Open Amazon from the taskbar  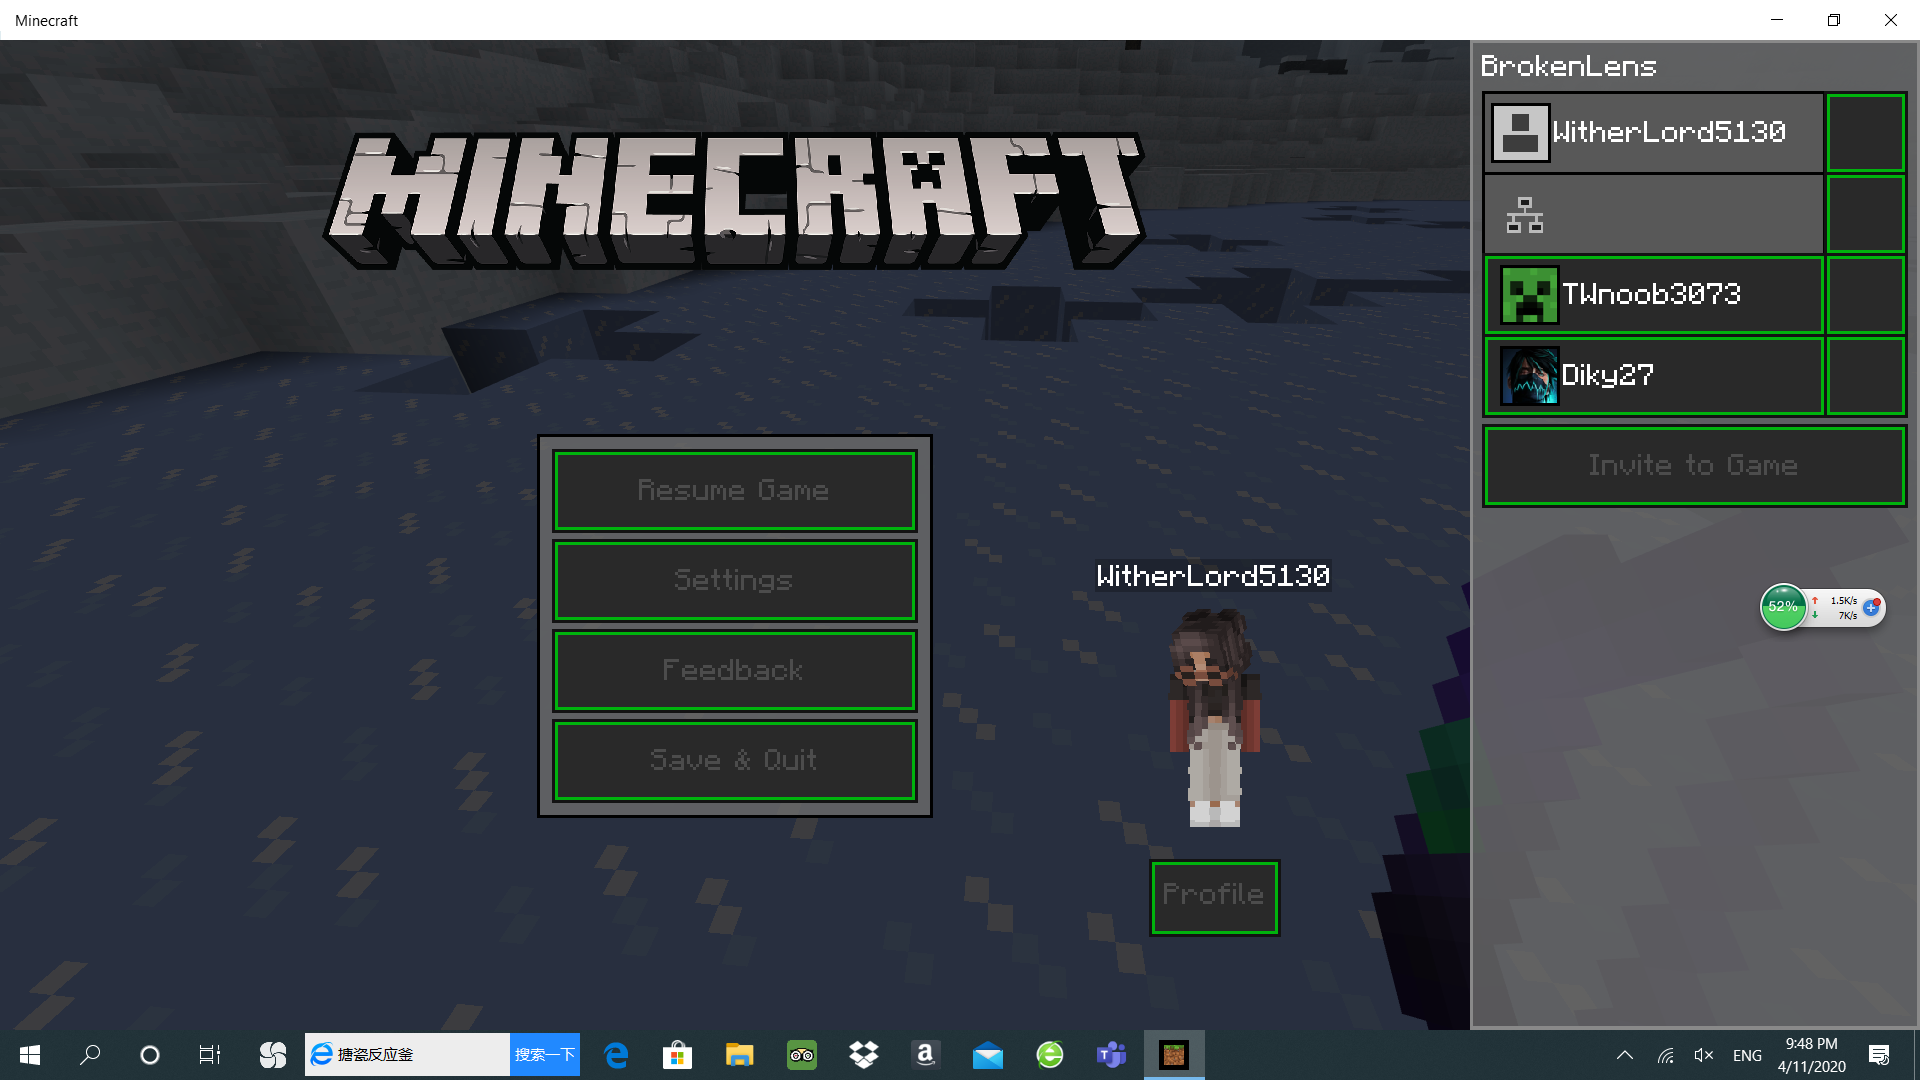click(x=926, y=1055)
